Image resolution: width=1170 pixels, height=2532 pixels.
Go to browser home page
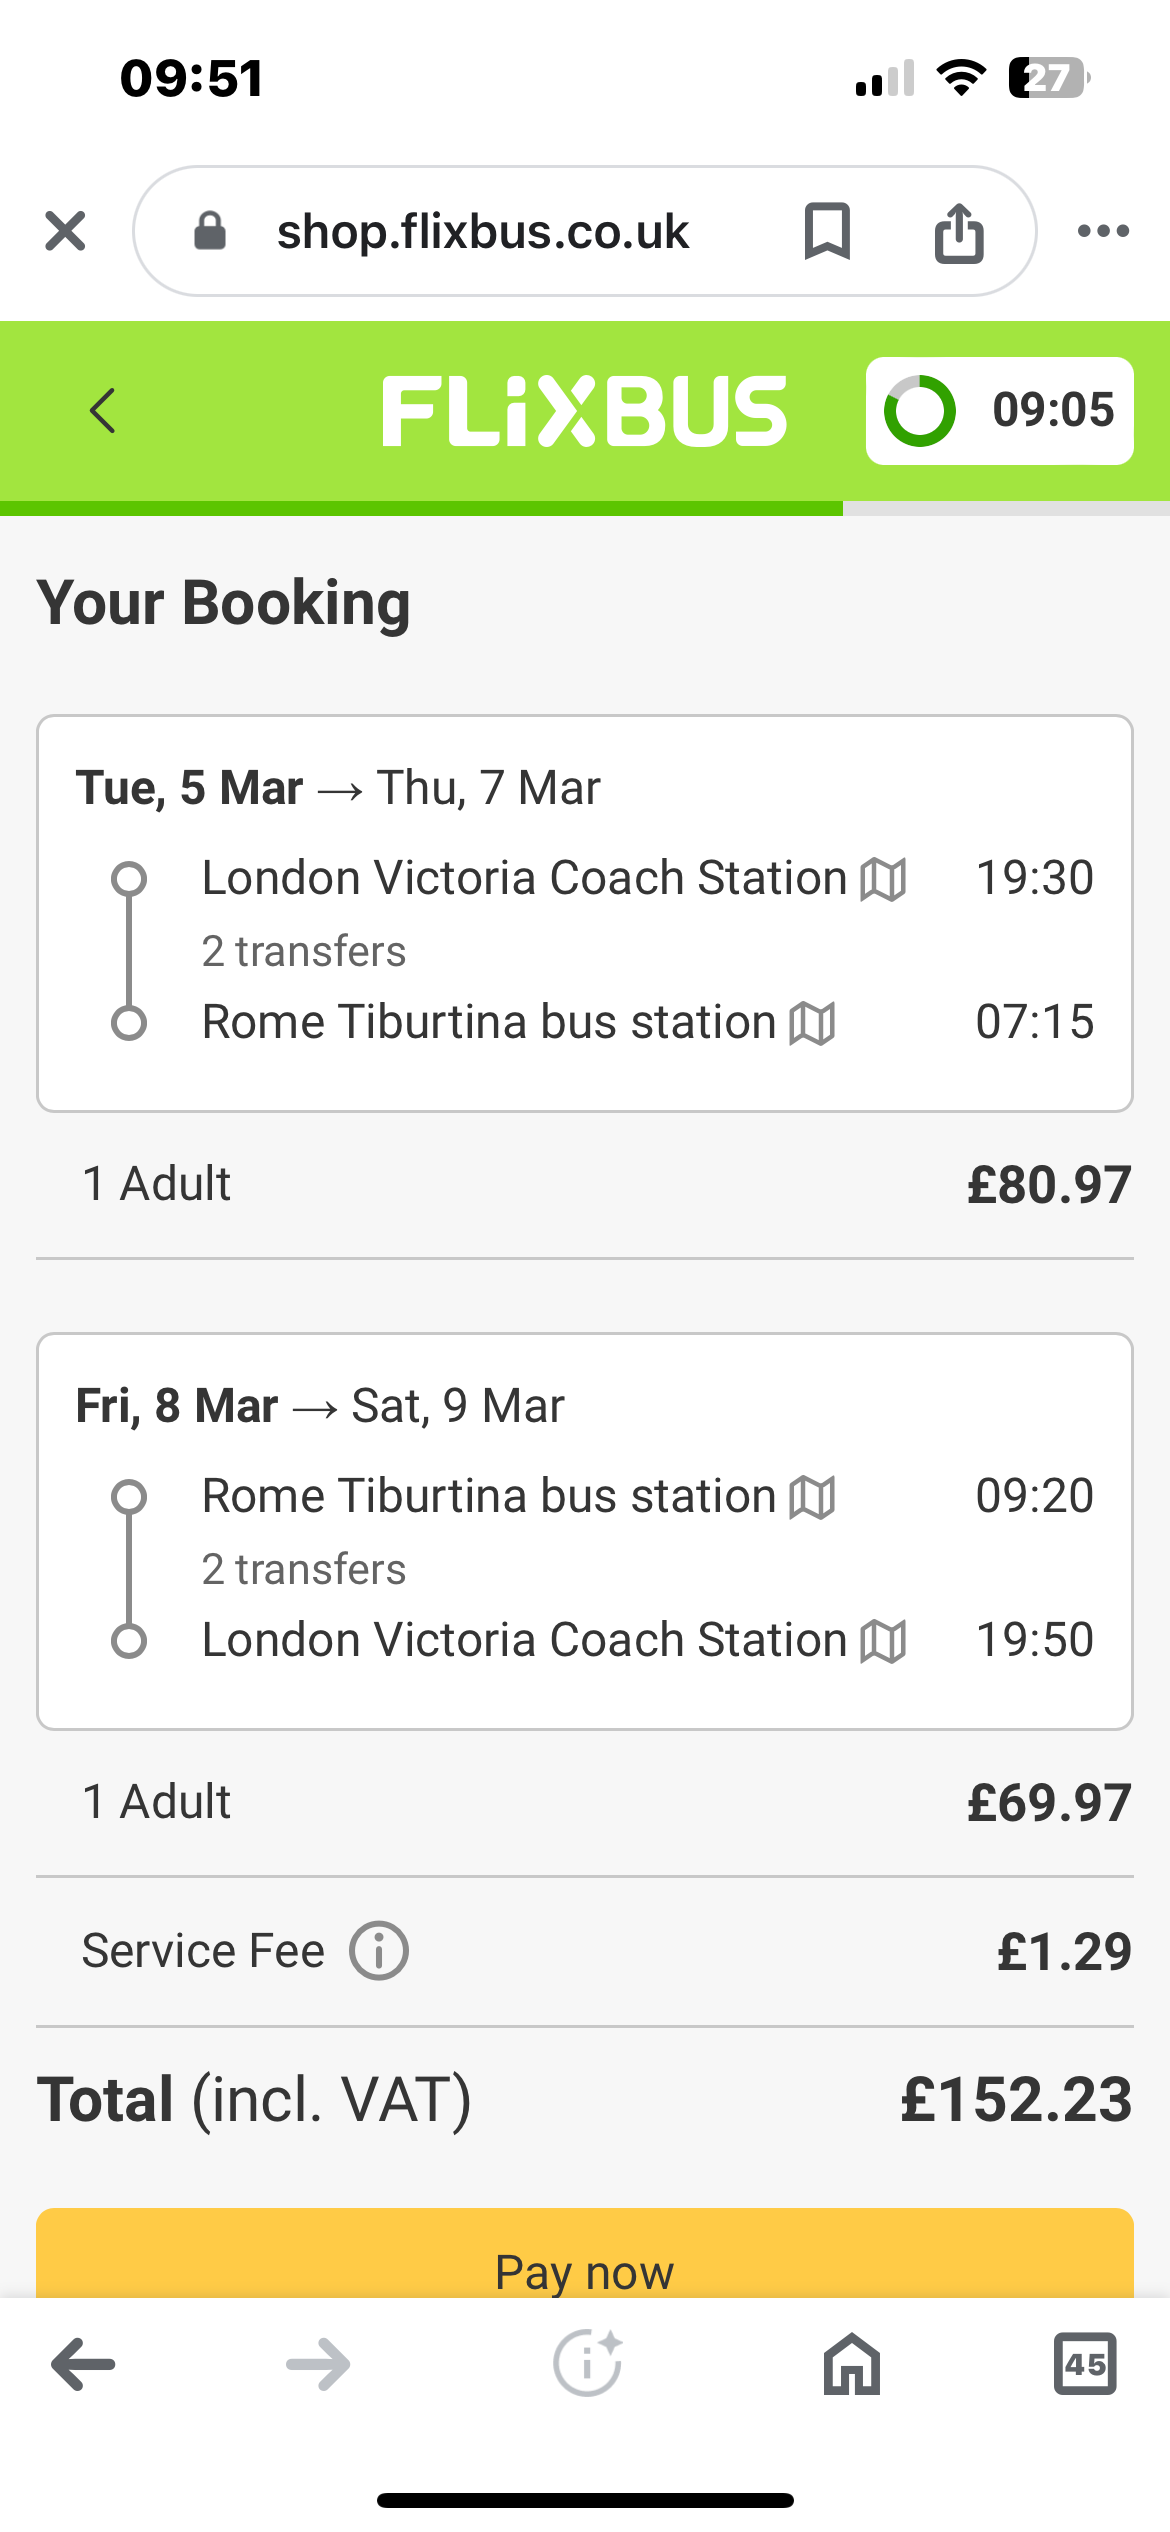(x=851, y=2364)
